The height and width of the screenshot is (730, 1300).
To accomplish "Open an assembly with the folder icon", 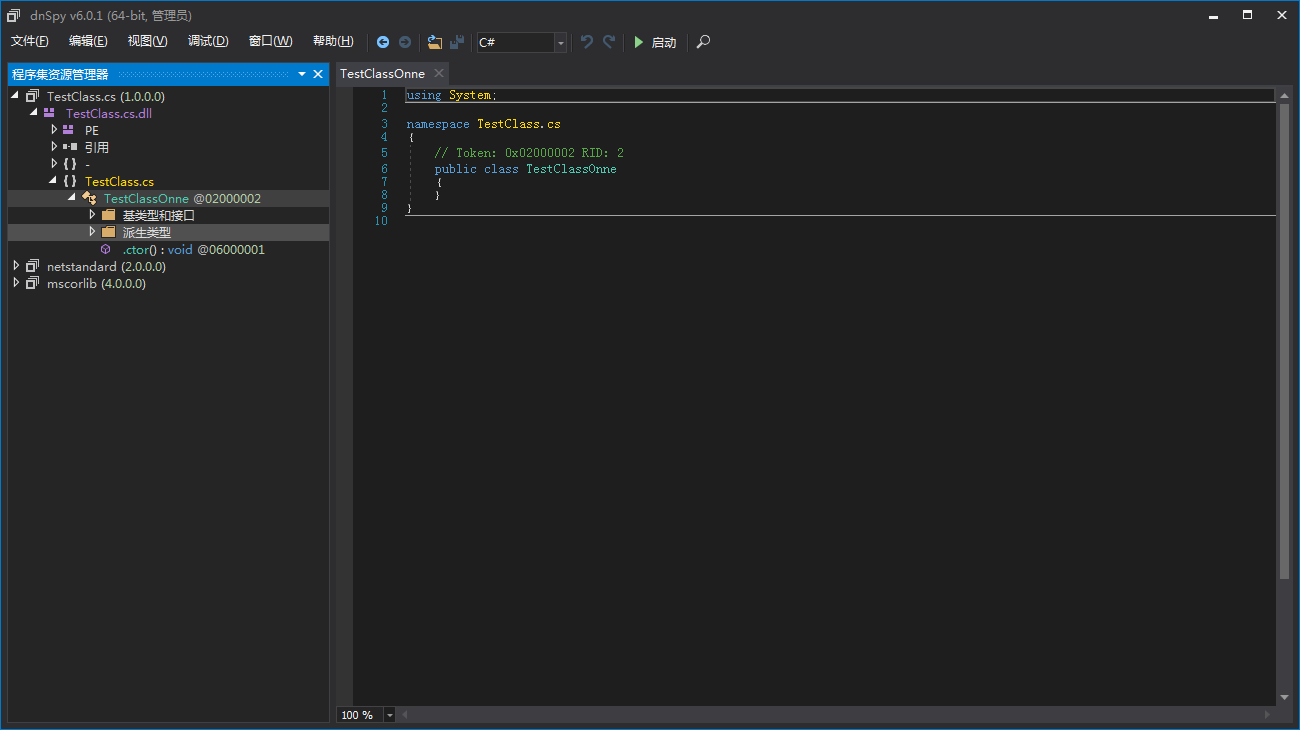I will click(434, 42).
